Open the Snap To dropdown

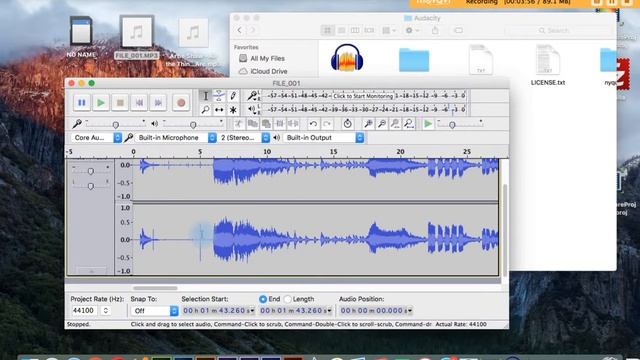point(155,311)
